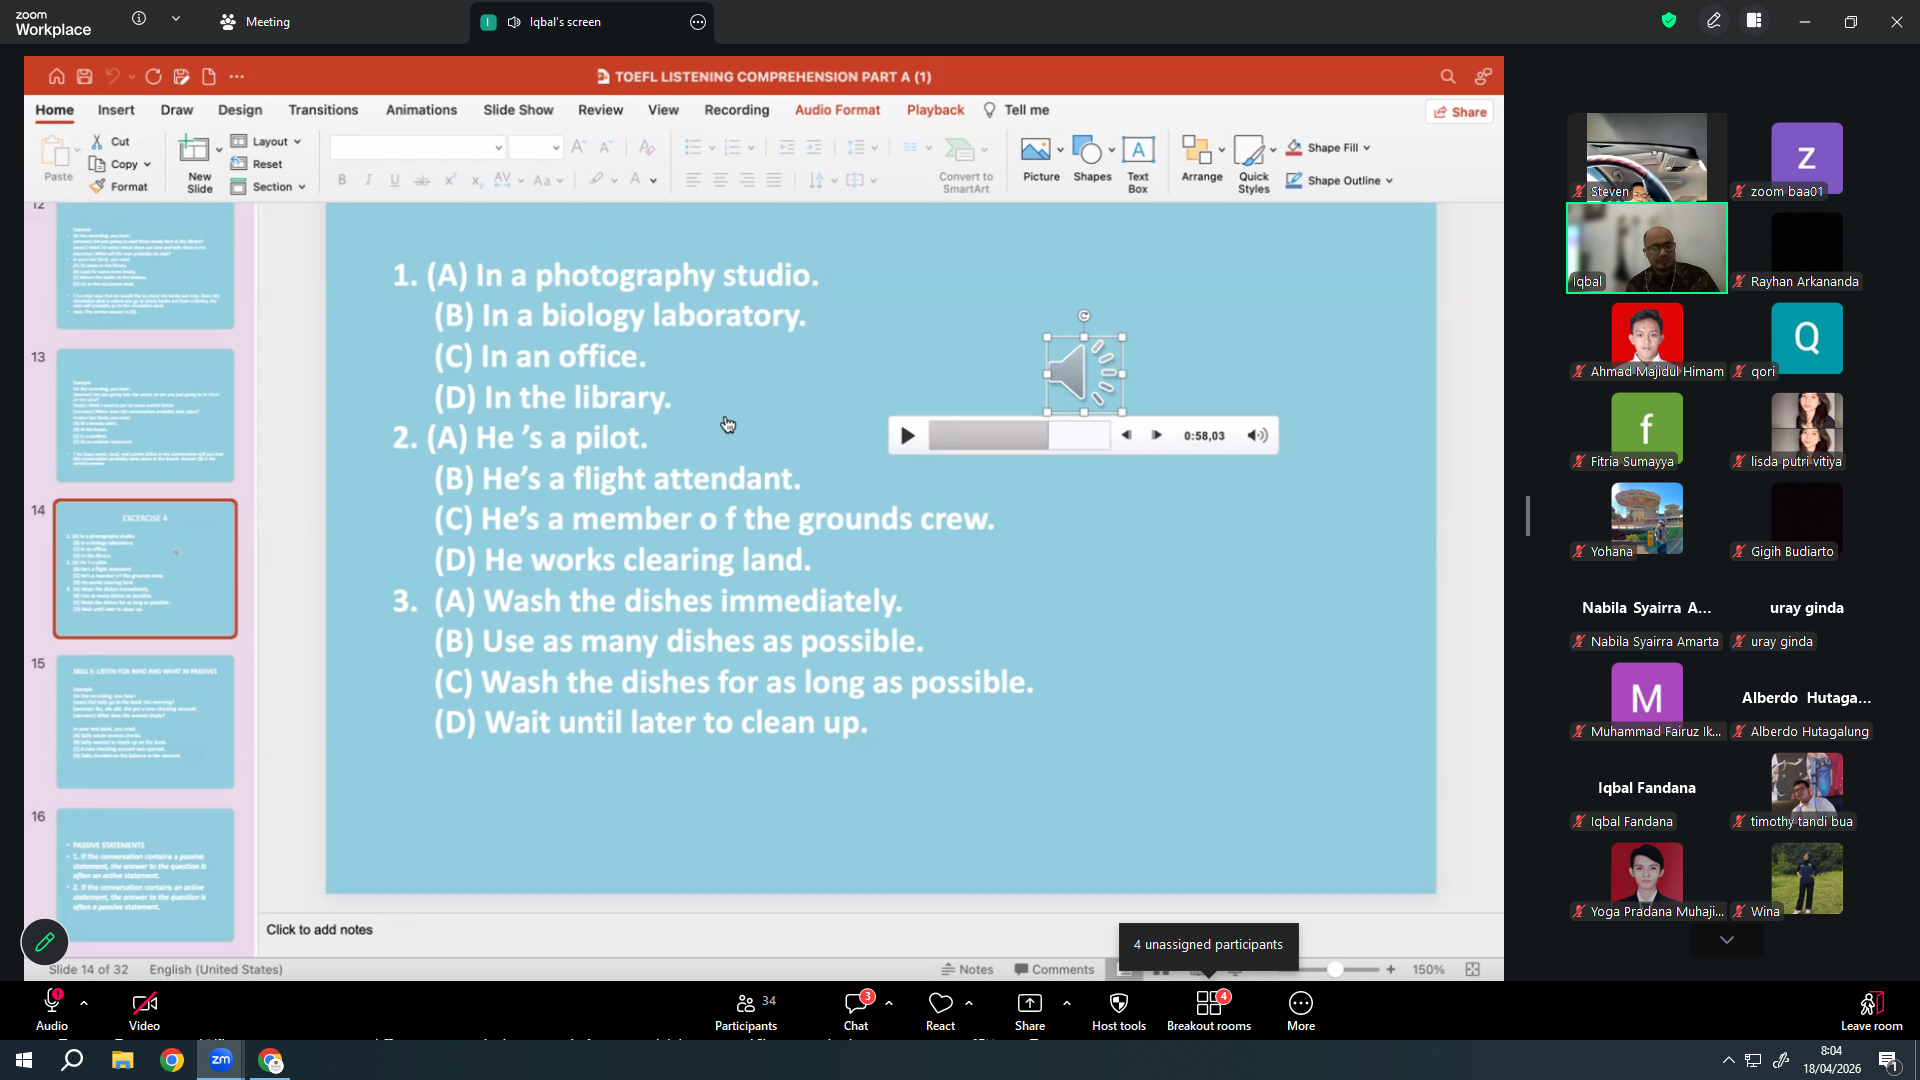The width and height of the screenshot is (1920, 1080).
Task: Skip audio forward button
Action: 1157,435
